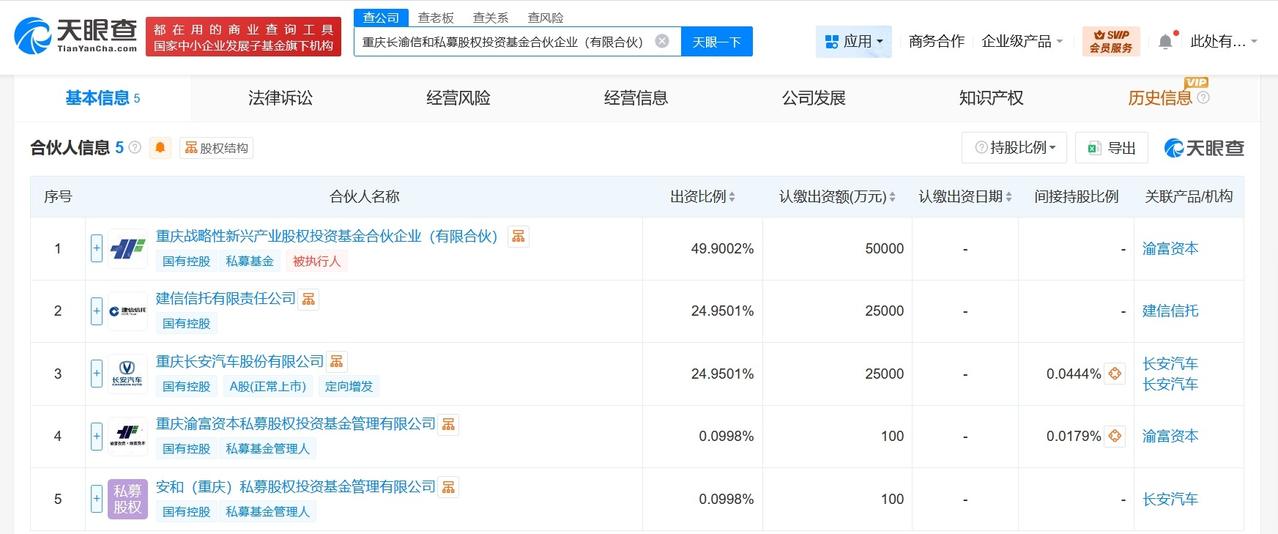Click the notification bell in the header
This screenshot has height=534, width=1278.
click(1165, 41)
